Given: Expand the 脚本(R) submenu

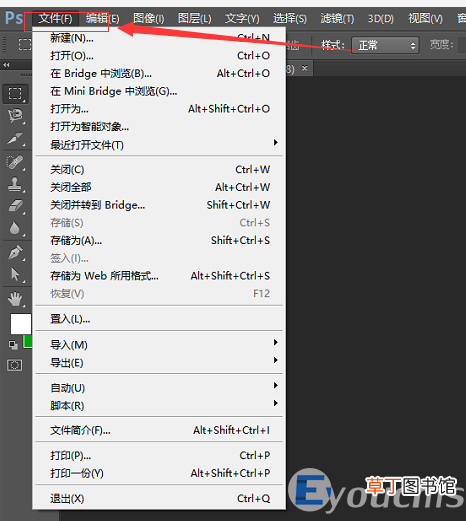Looking at the screenshot, I should 159,406.
